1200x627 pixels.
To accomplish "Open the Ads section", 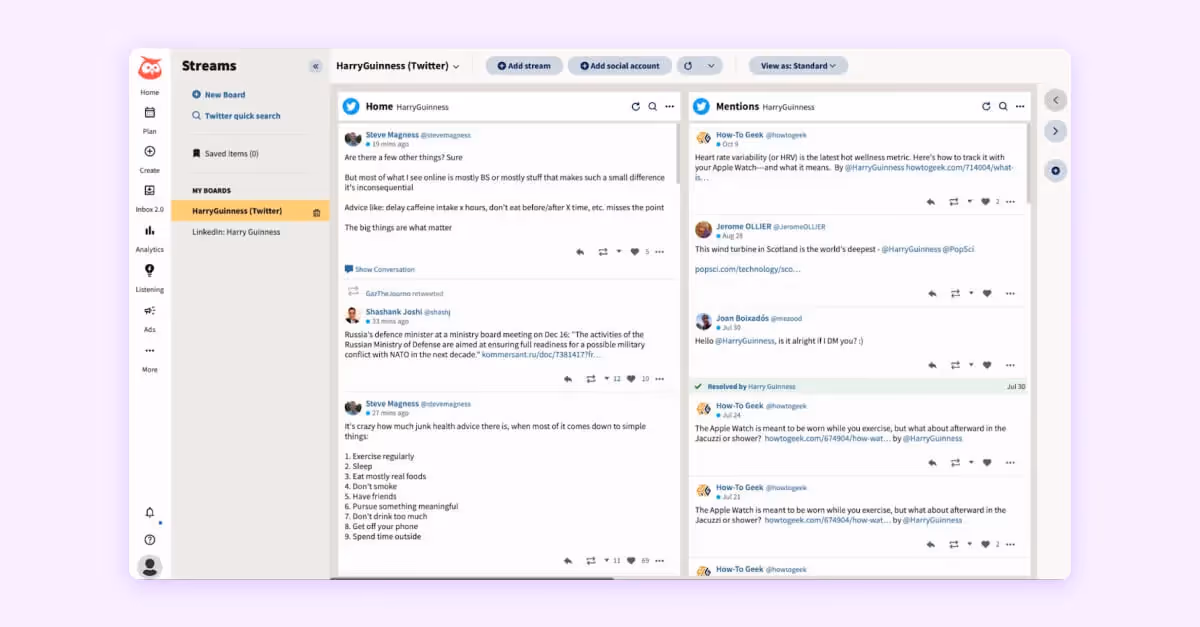I will tap(149, 318).
